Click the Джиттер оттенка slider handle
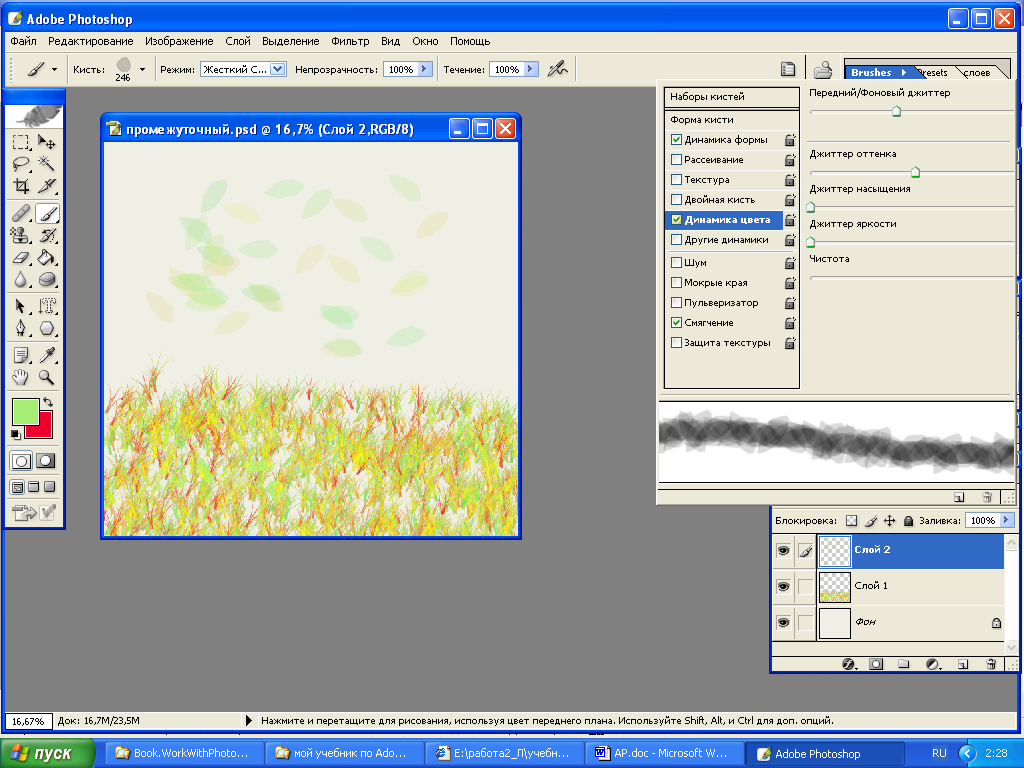The width and height of the screenshot is (1024, 768). [915, 173]
